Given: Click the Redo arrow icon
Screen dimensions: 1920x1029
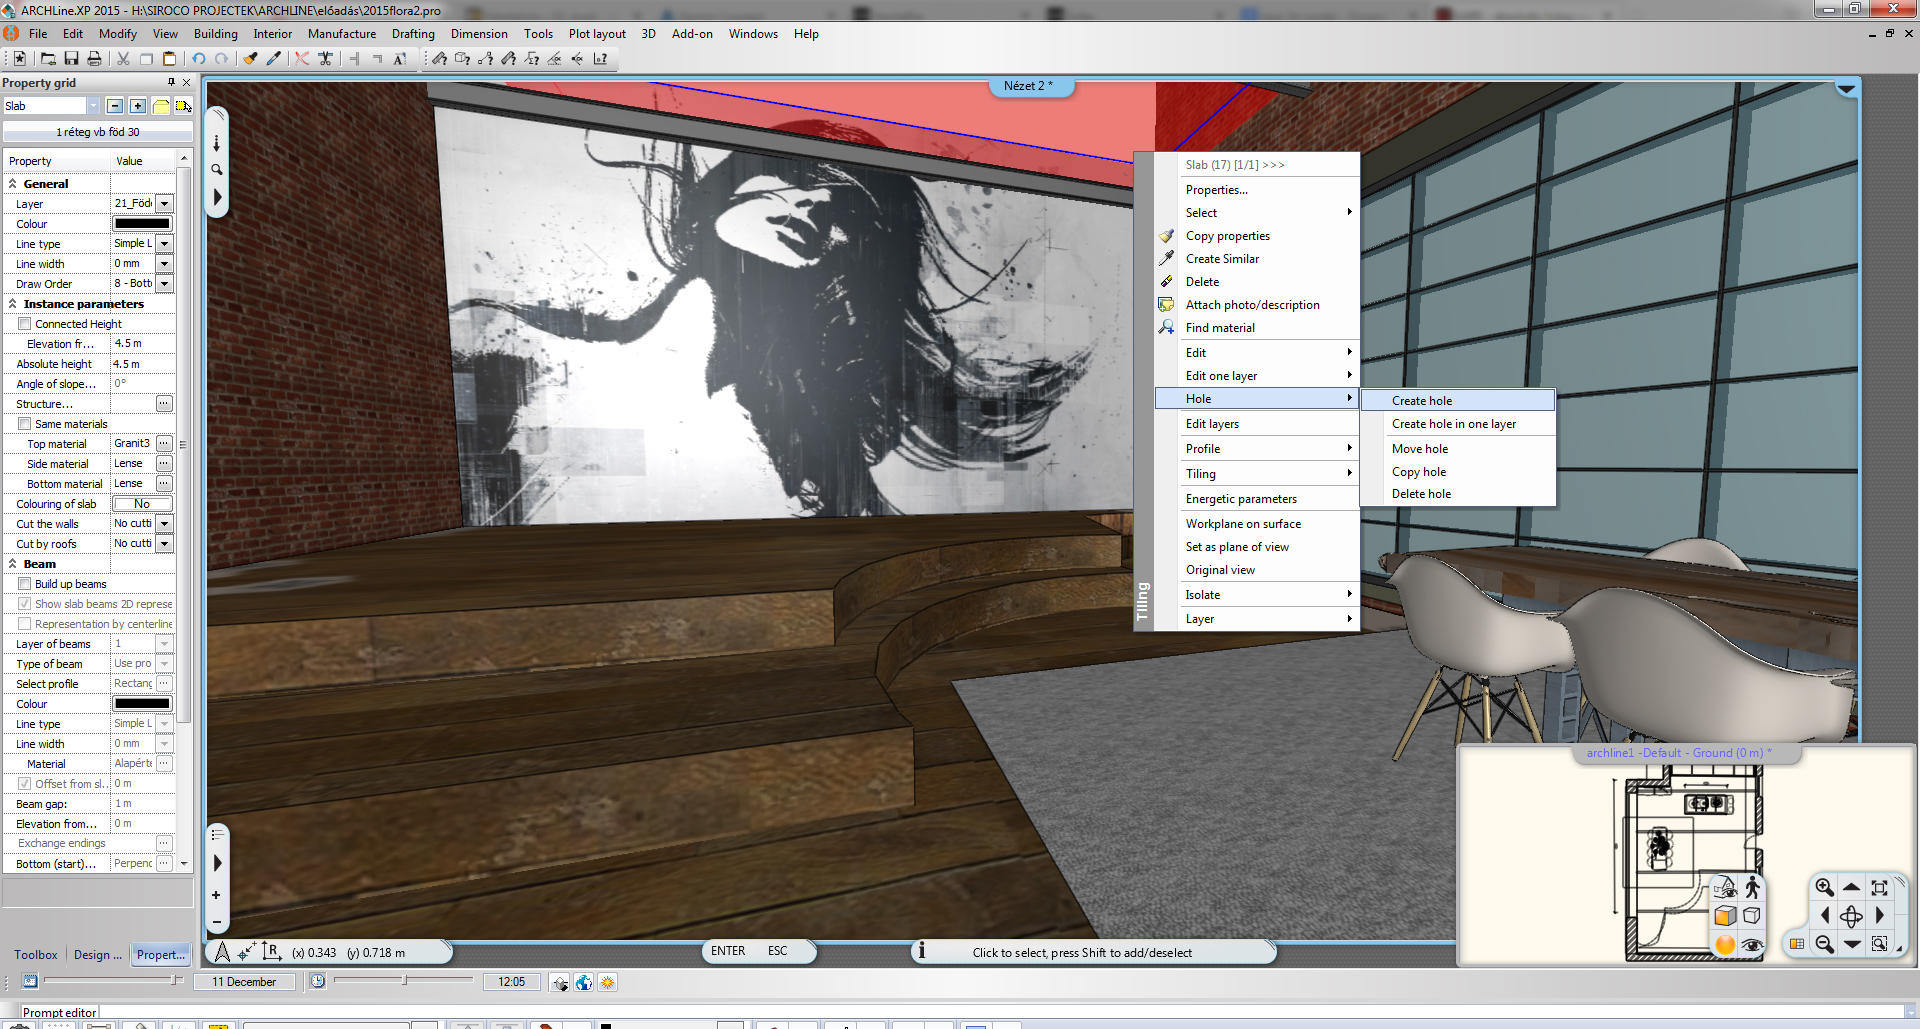Looking at the screenshot, I should coord(221,59).
